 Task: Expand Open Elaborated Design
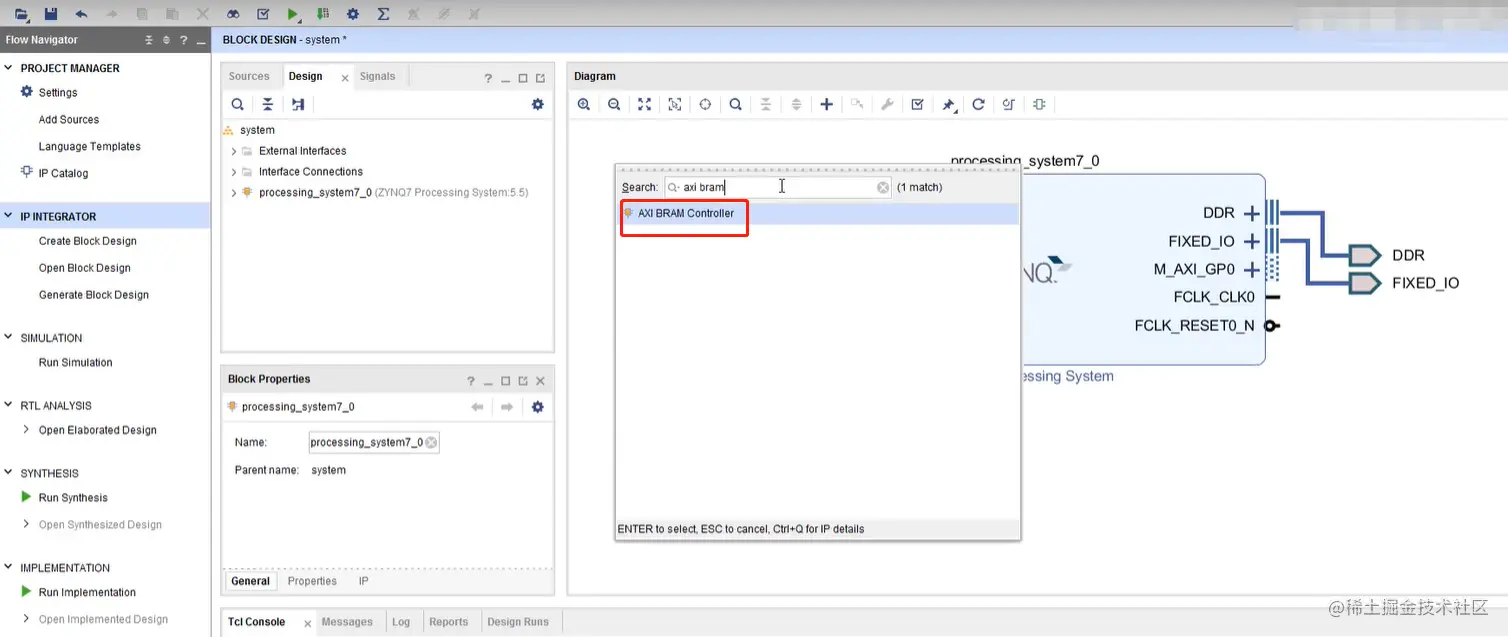(26, 430)
